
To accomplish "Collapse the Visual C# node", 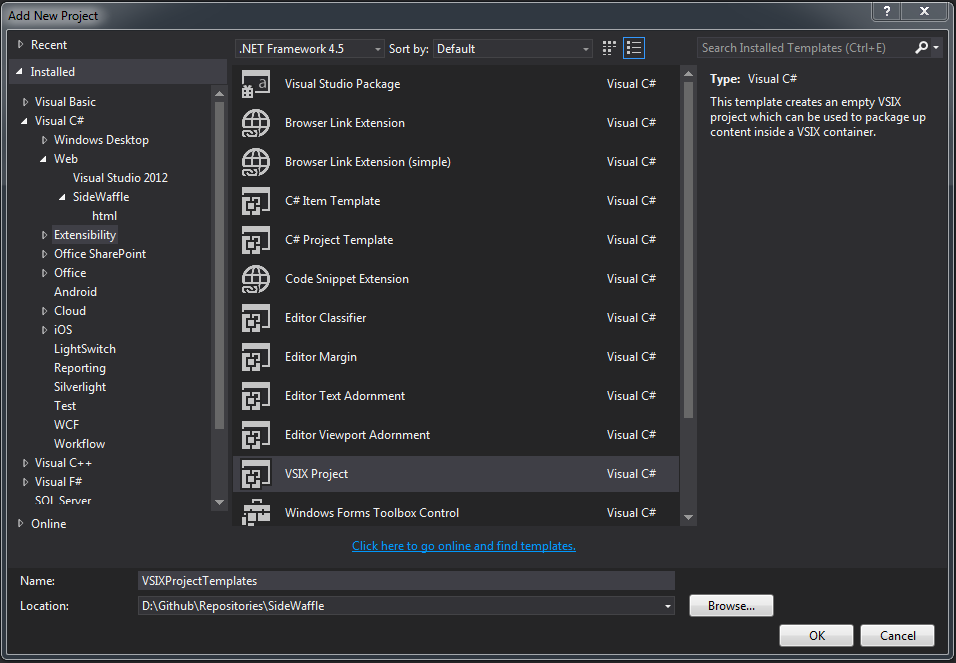I will point(24,120).
